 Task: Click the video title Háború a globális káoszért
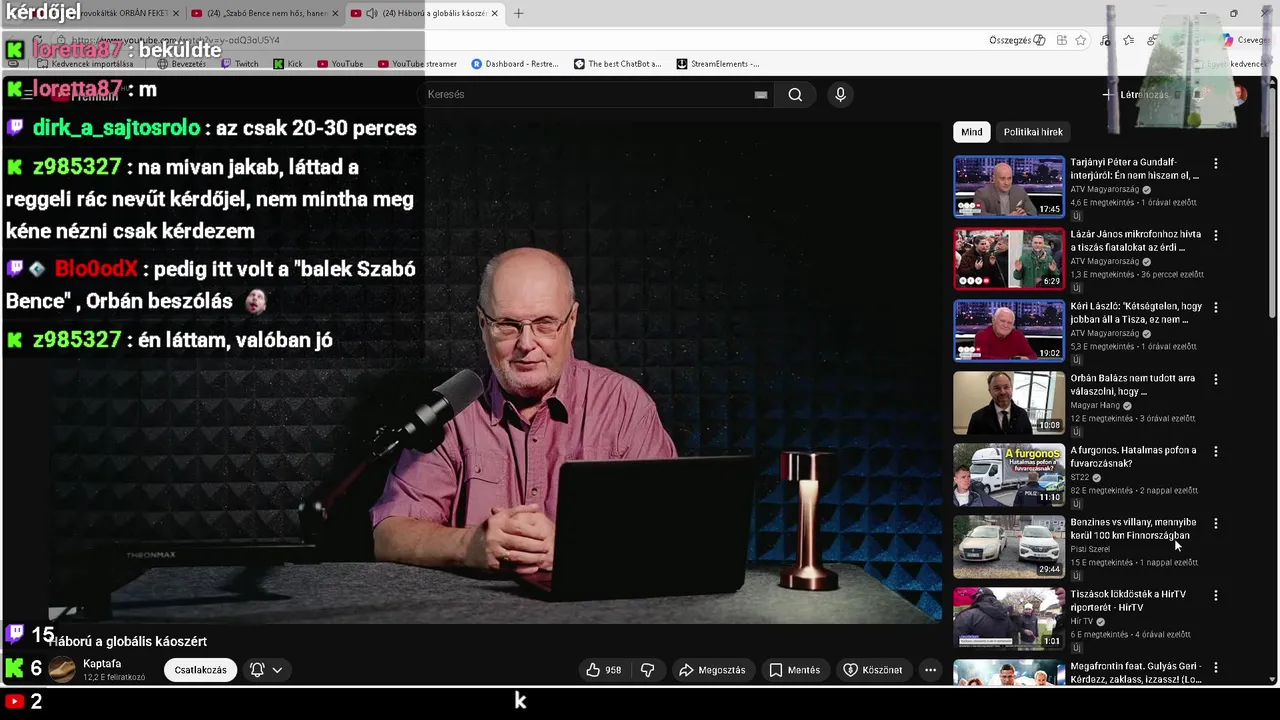click(127, 642)
